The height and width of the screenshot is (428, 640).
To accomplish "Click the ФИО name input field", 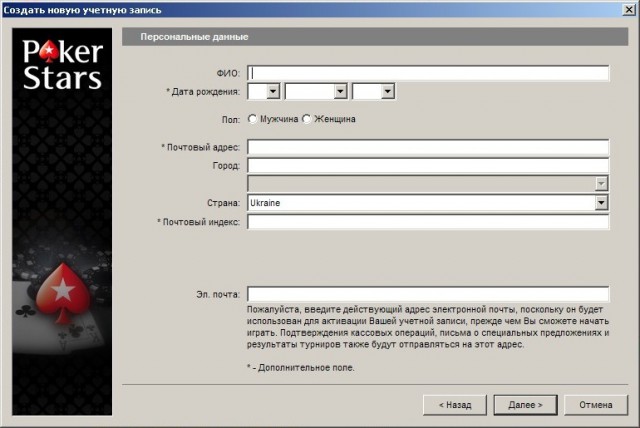I will [428, 72].
